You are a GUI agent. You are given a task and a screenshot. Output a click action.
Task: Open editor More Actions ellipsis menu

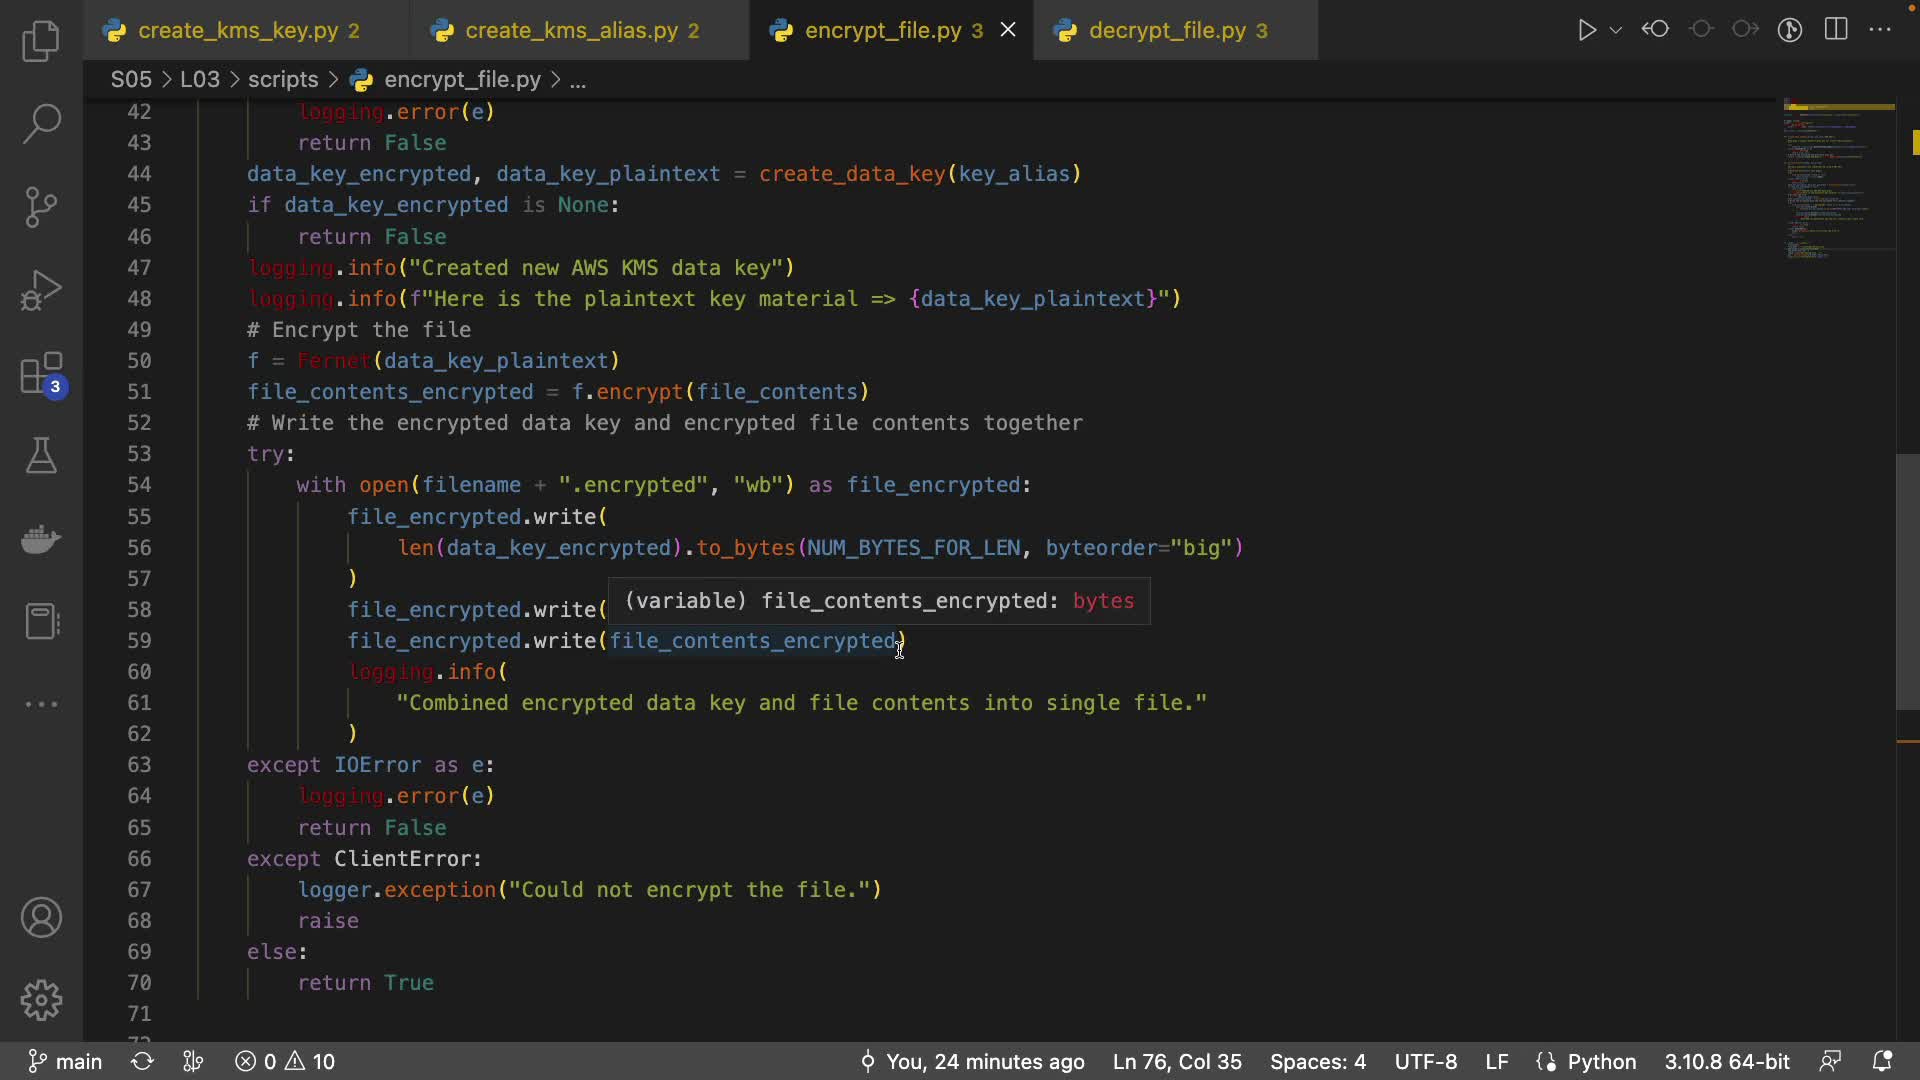click(x=1880, y=30)
